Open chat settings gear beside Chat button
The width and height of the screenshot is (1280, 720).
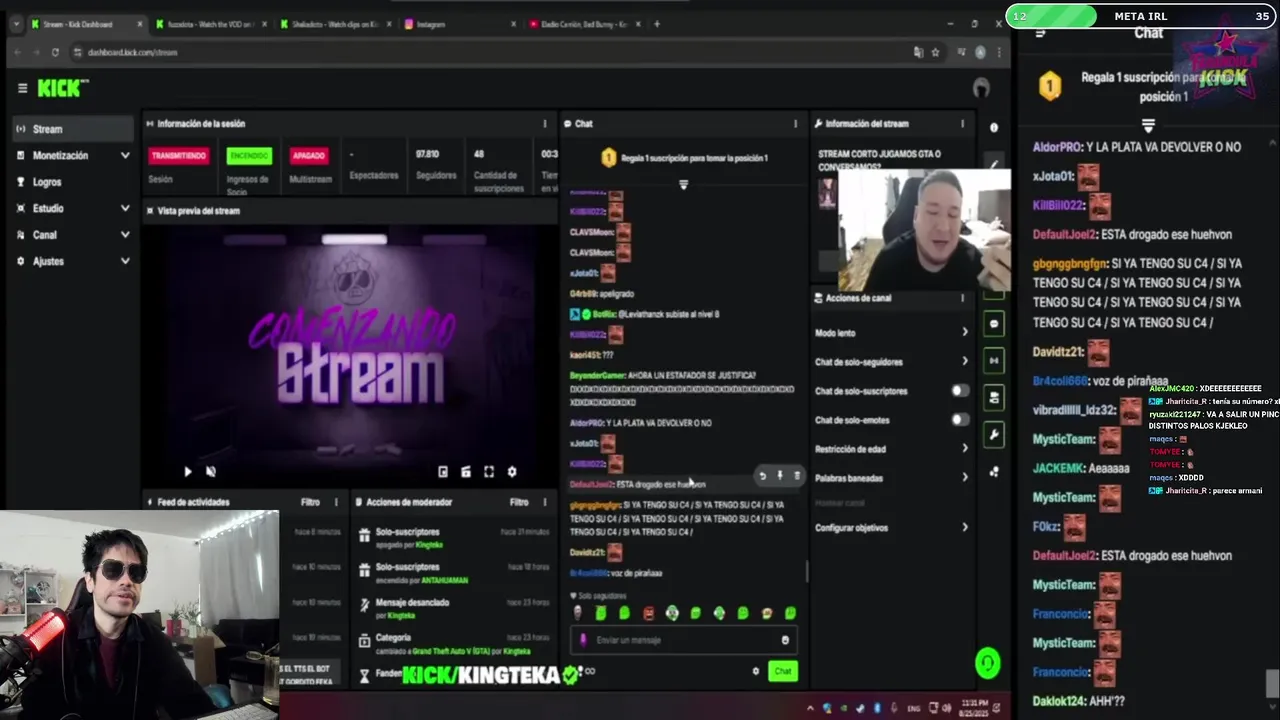(756, 672)
